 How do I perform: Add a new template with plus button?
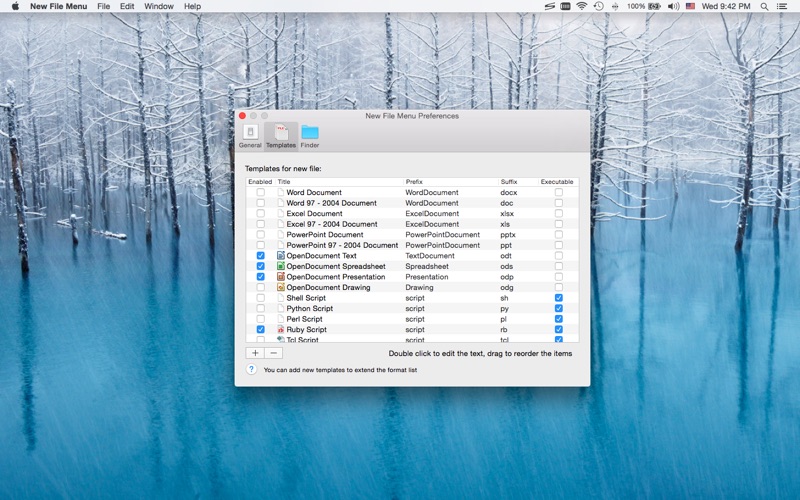pyautogui.click(x=255, y=353)
